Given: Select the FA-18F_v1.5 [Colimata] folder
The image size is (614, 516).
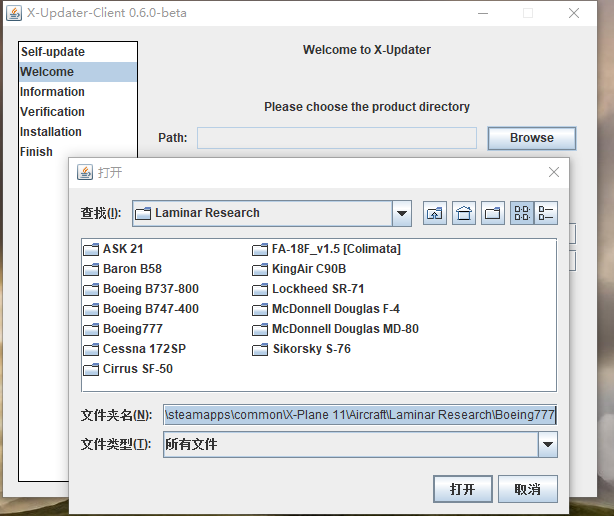Looking at the screenshot, I should (327, 249).
